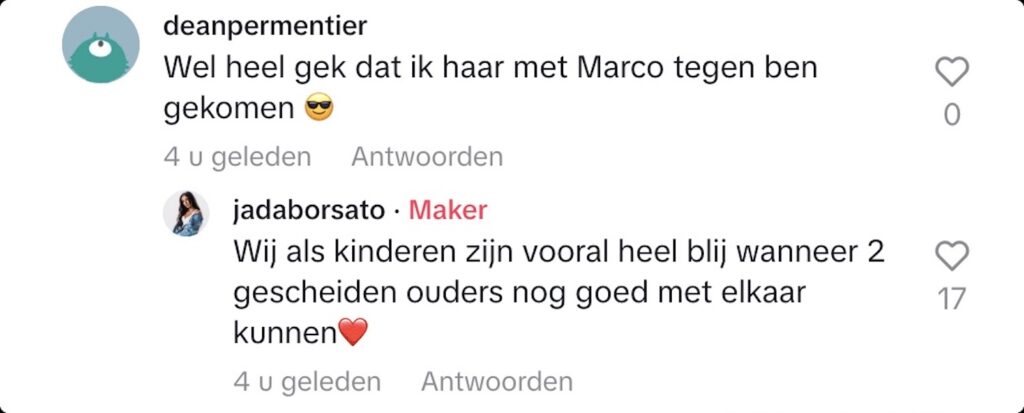
Task: Click the red Maker badge
Action: [x=448, y=210]
